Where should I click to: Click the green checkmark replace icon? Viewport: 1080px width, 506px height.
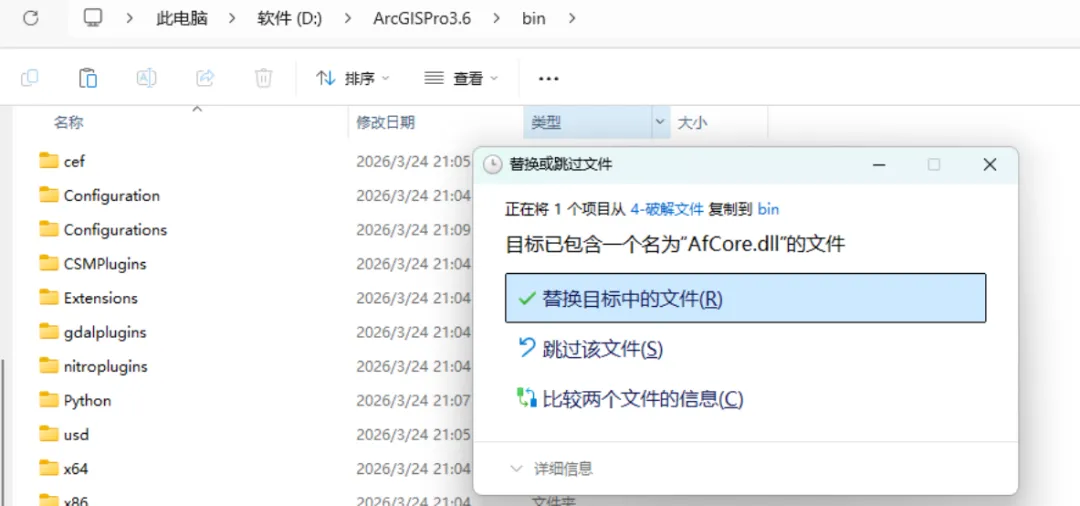(x=528, y=298)
